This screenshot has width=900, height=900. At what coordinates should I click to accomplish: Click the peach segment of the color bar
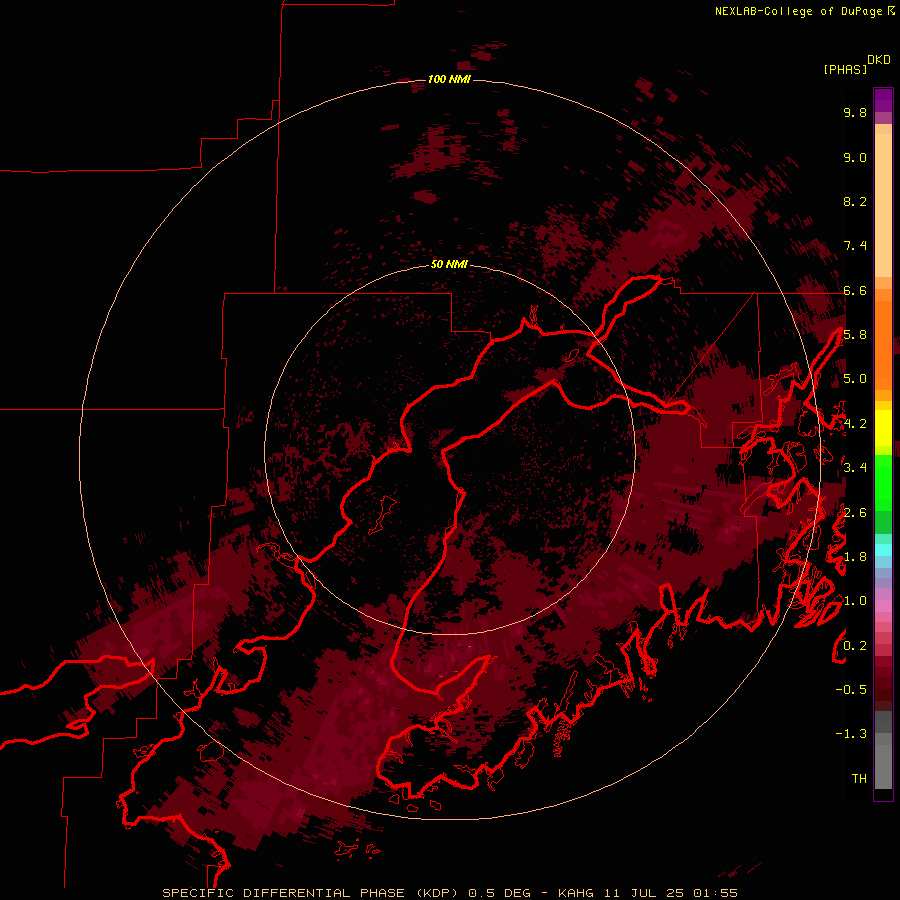883,205
